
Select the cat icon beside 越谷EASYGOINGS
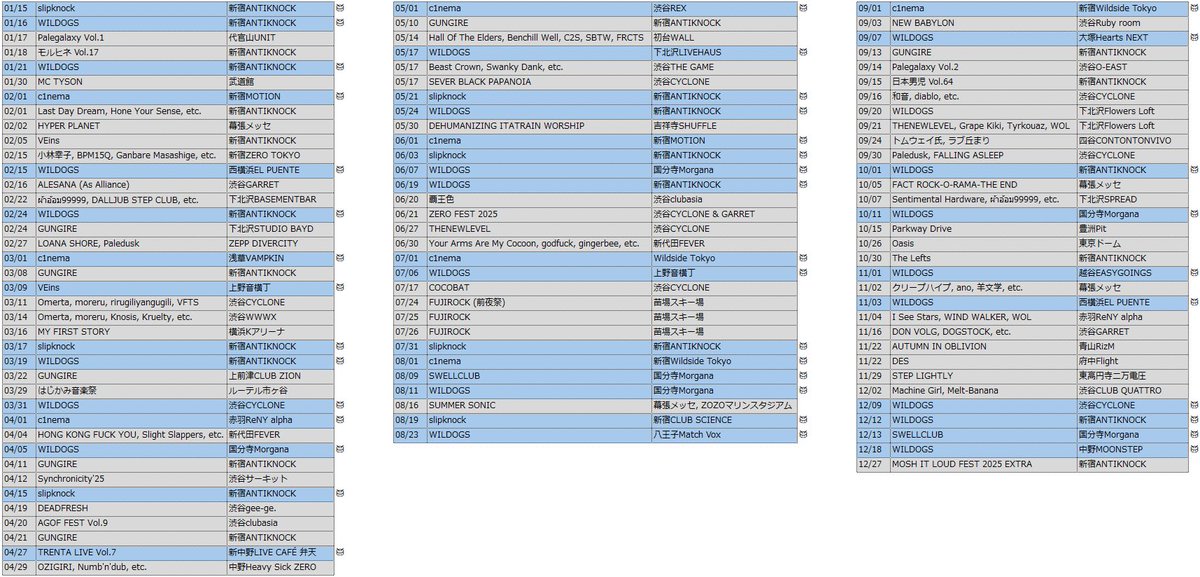tap(1194, 273)
